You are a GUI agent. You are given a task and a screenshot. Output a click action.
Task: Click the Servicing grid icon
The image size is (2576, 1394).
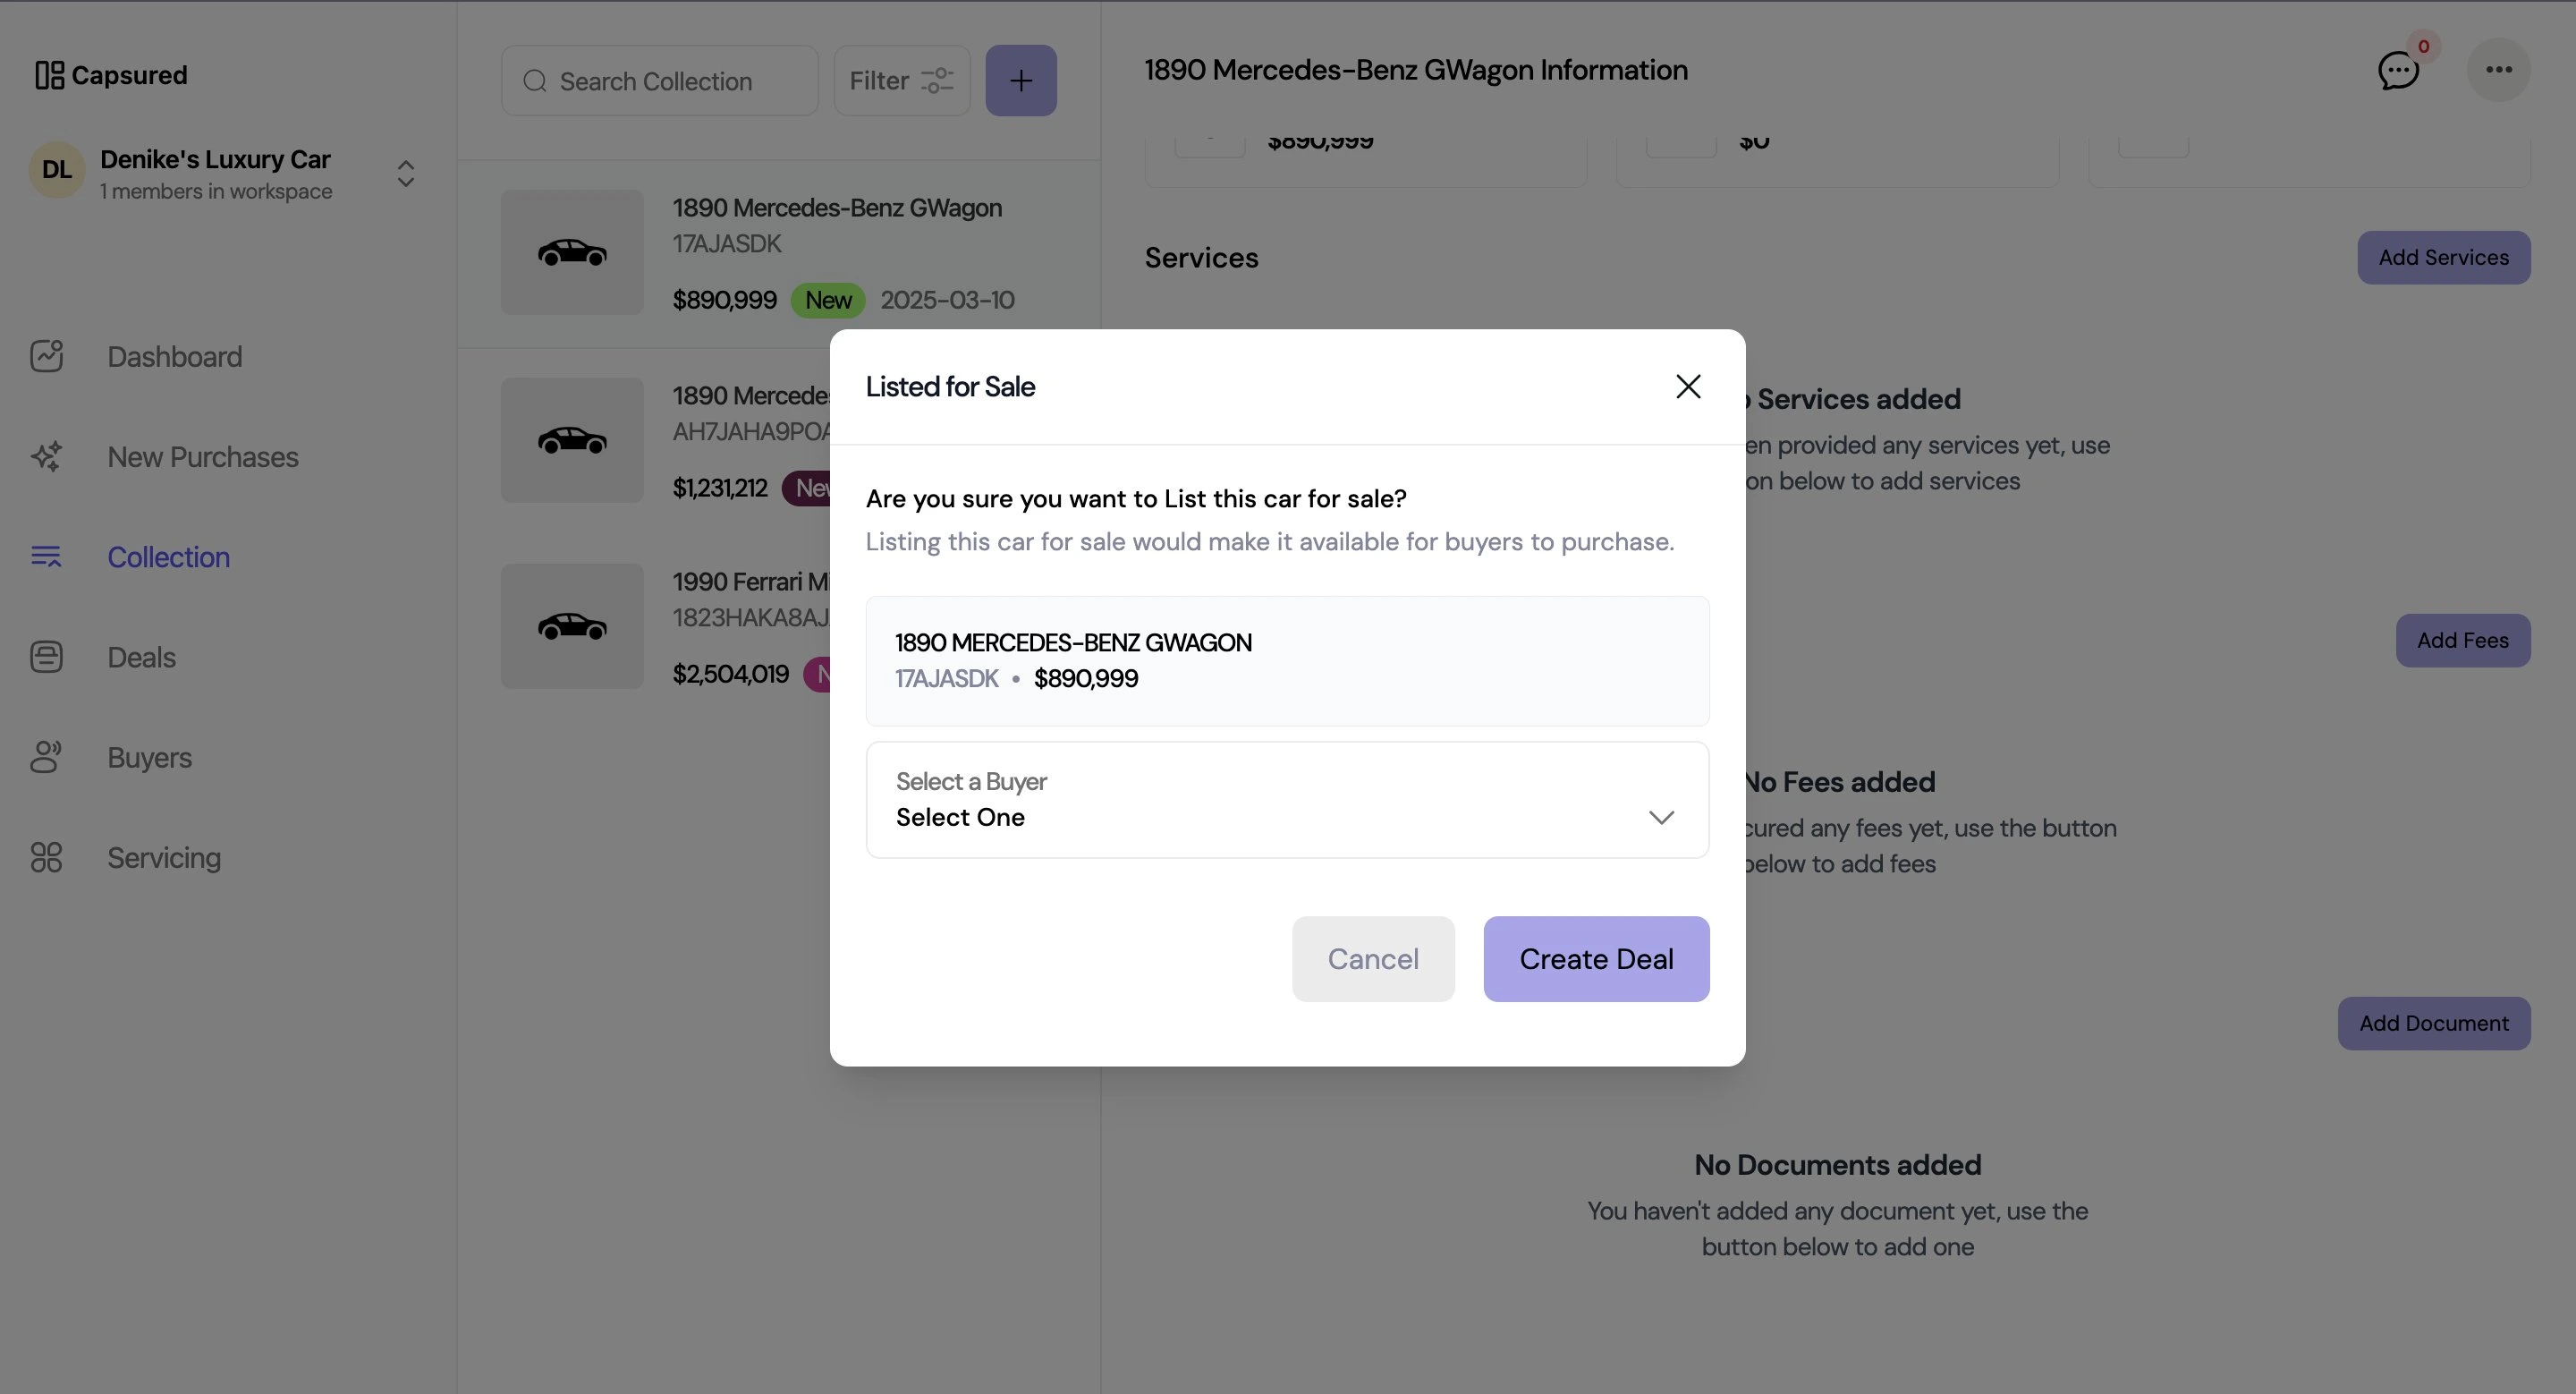coord(46,857)
